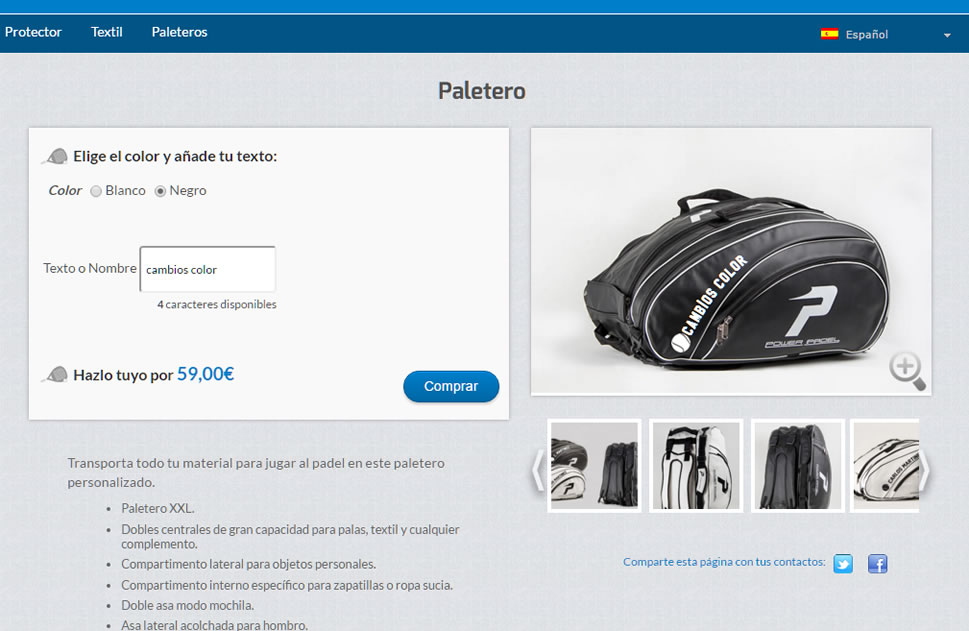
Task: Show next thumbnails with right carousel arrow
Action: pos(925,470)
